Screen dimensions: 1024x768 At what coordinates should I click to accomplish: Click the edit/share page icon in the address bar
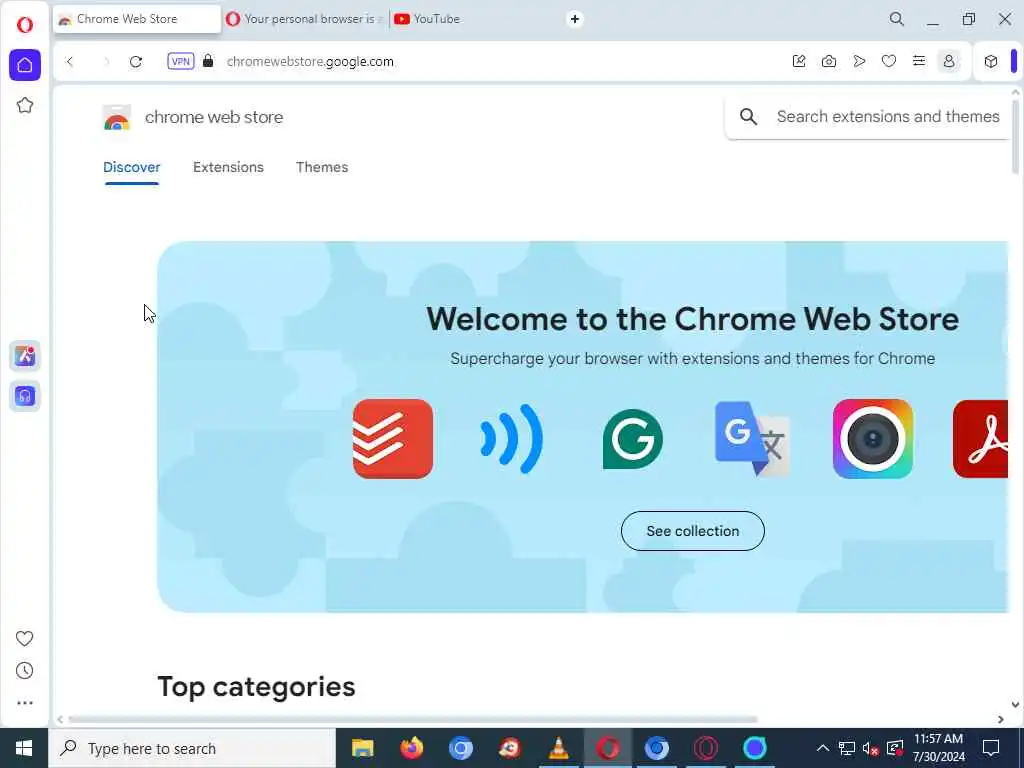coord(799,61)
